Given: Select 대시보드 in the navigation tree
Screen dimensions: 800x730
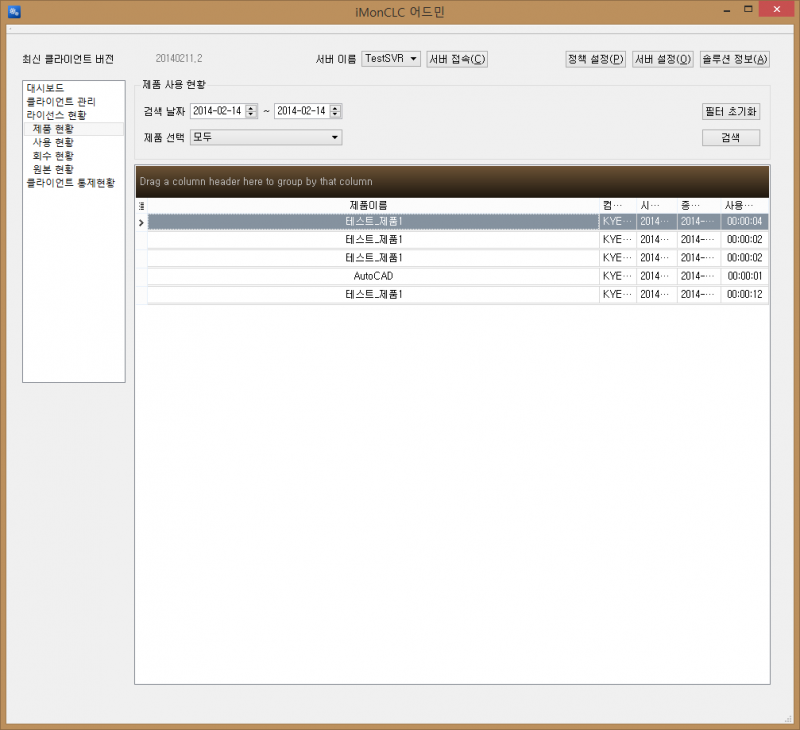Looking at the screenshot, I should [46, 88].
